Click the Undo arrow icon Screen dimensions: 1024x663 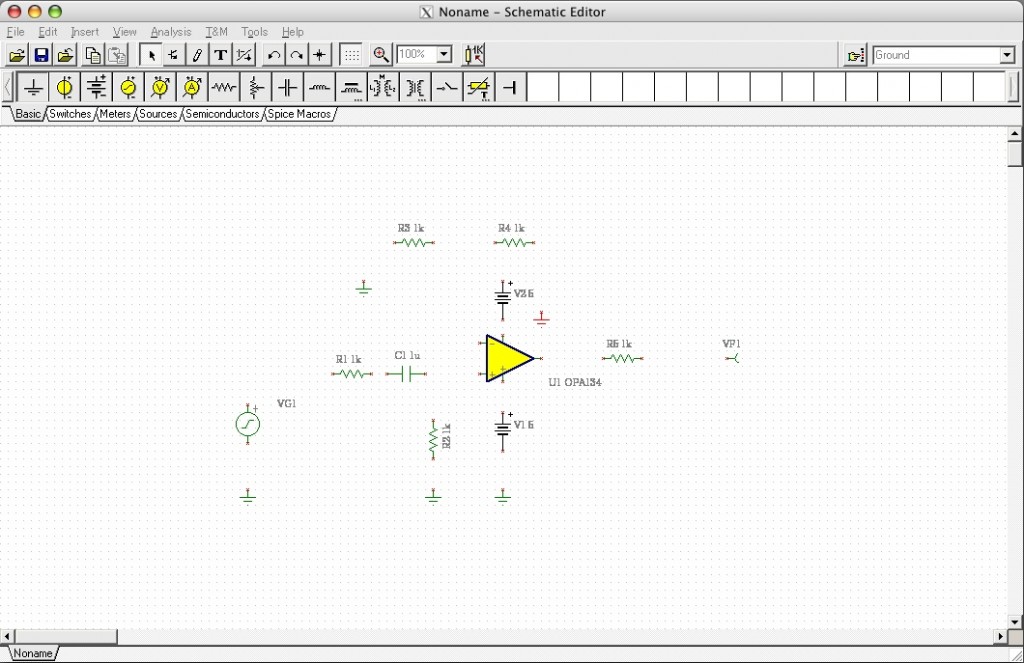[273, 55]
